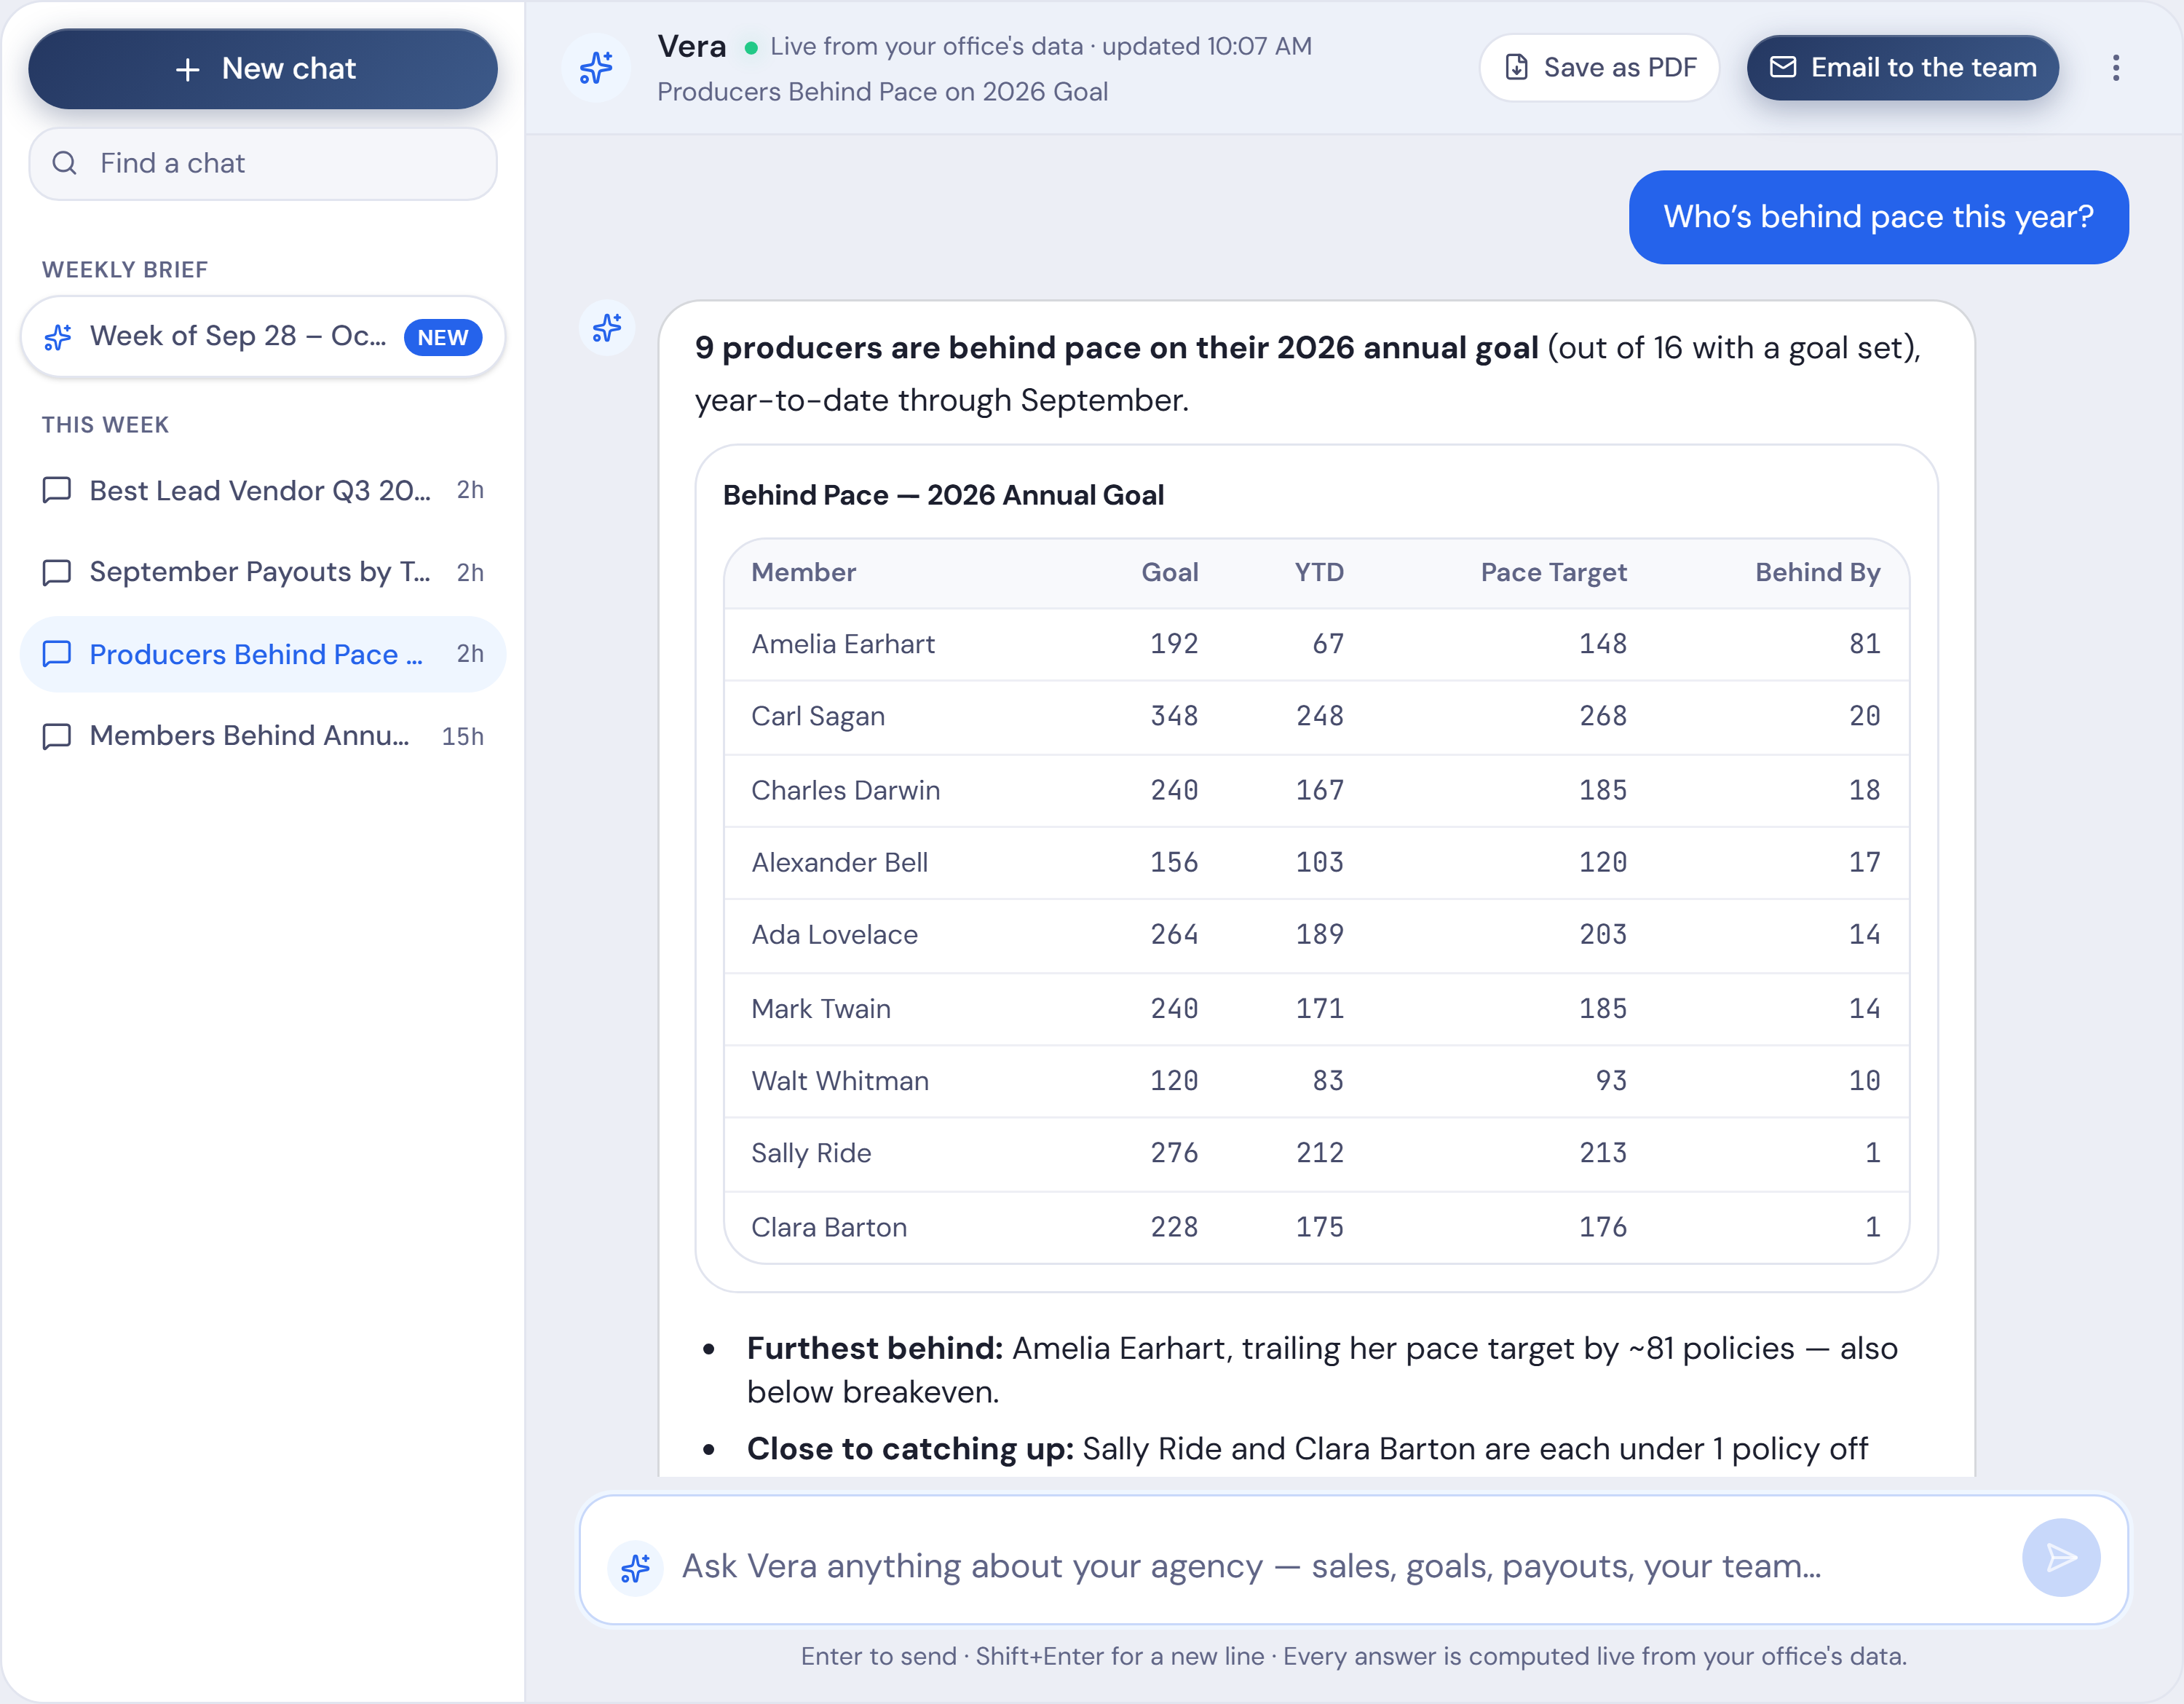Click NEW badge on weekly brief
This screenshot has height=1704, width=2184.
[443, 337]
